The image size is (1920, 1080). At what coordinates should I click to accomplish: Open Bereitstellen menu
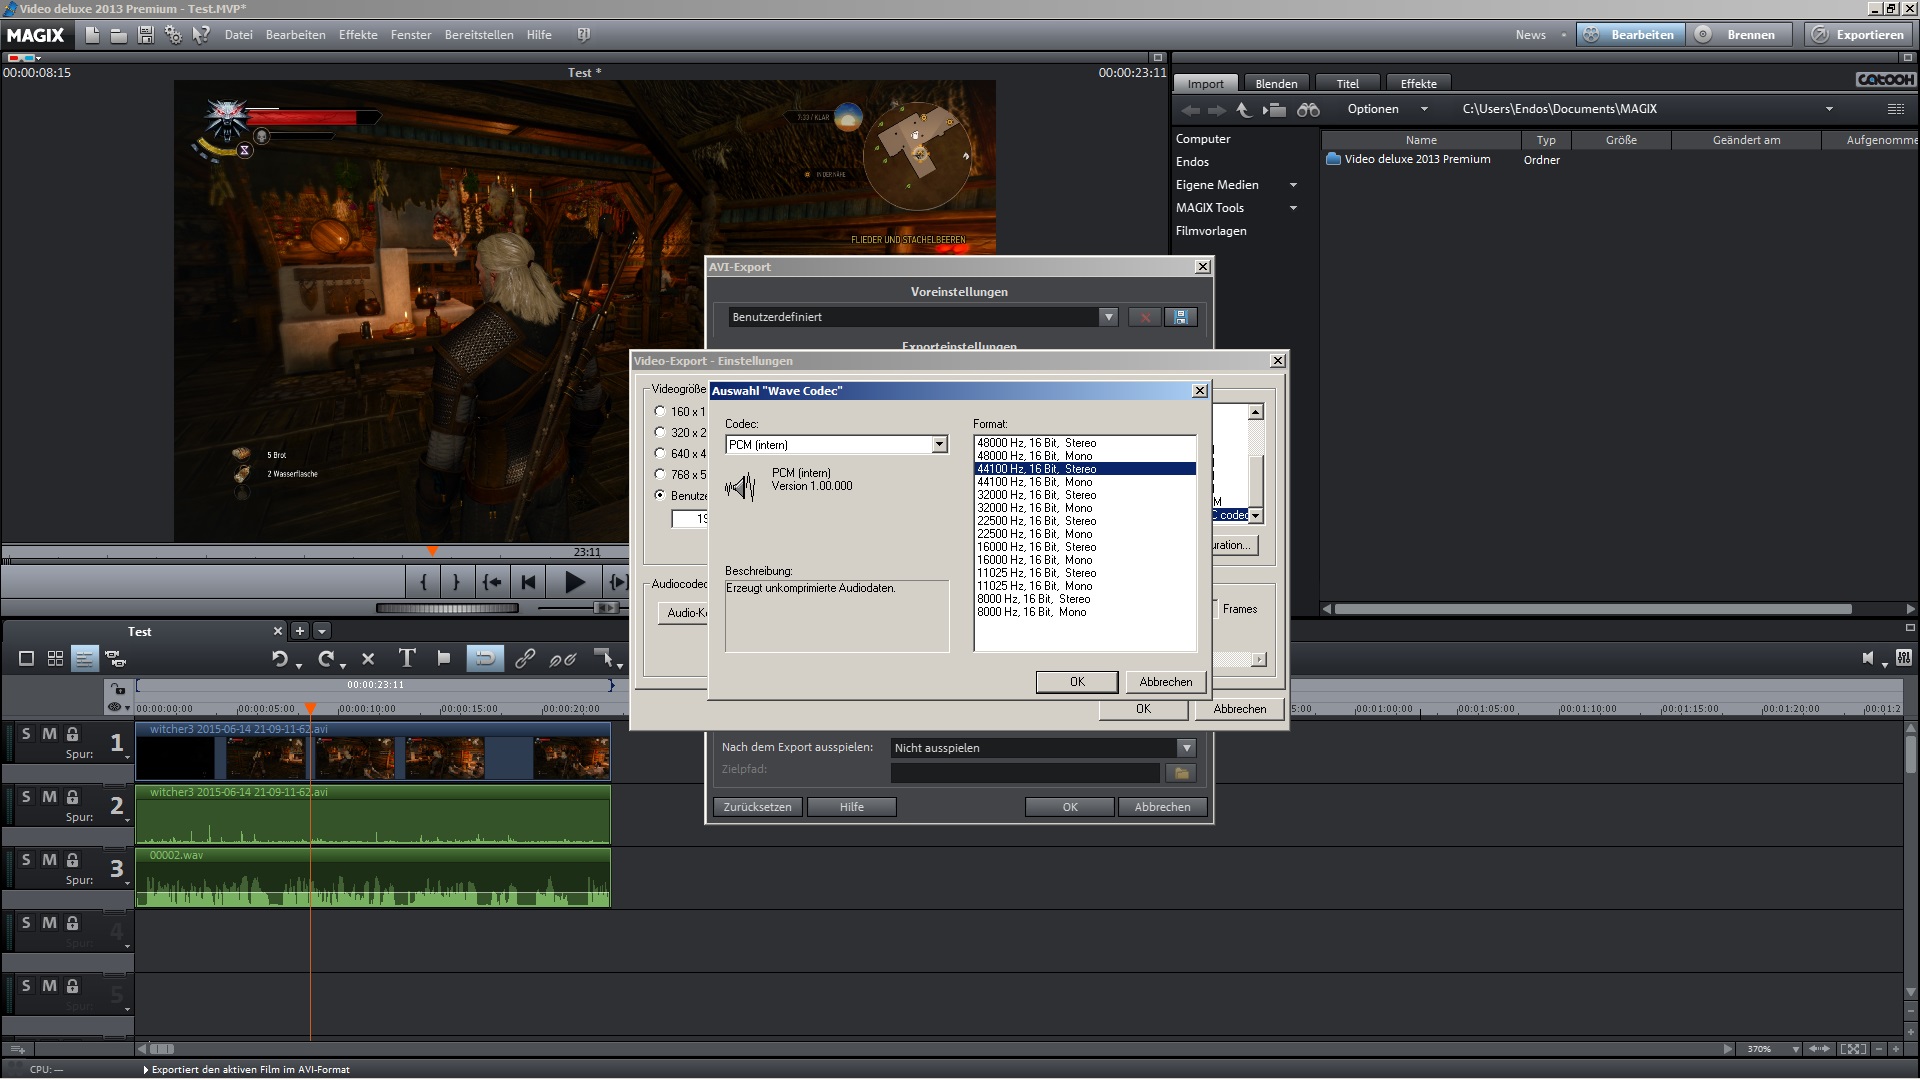click(x=479, y=35)
